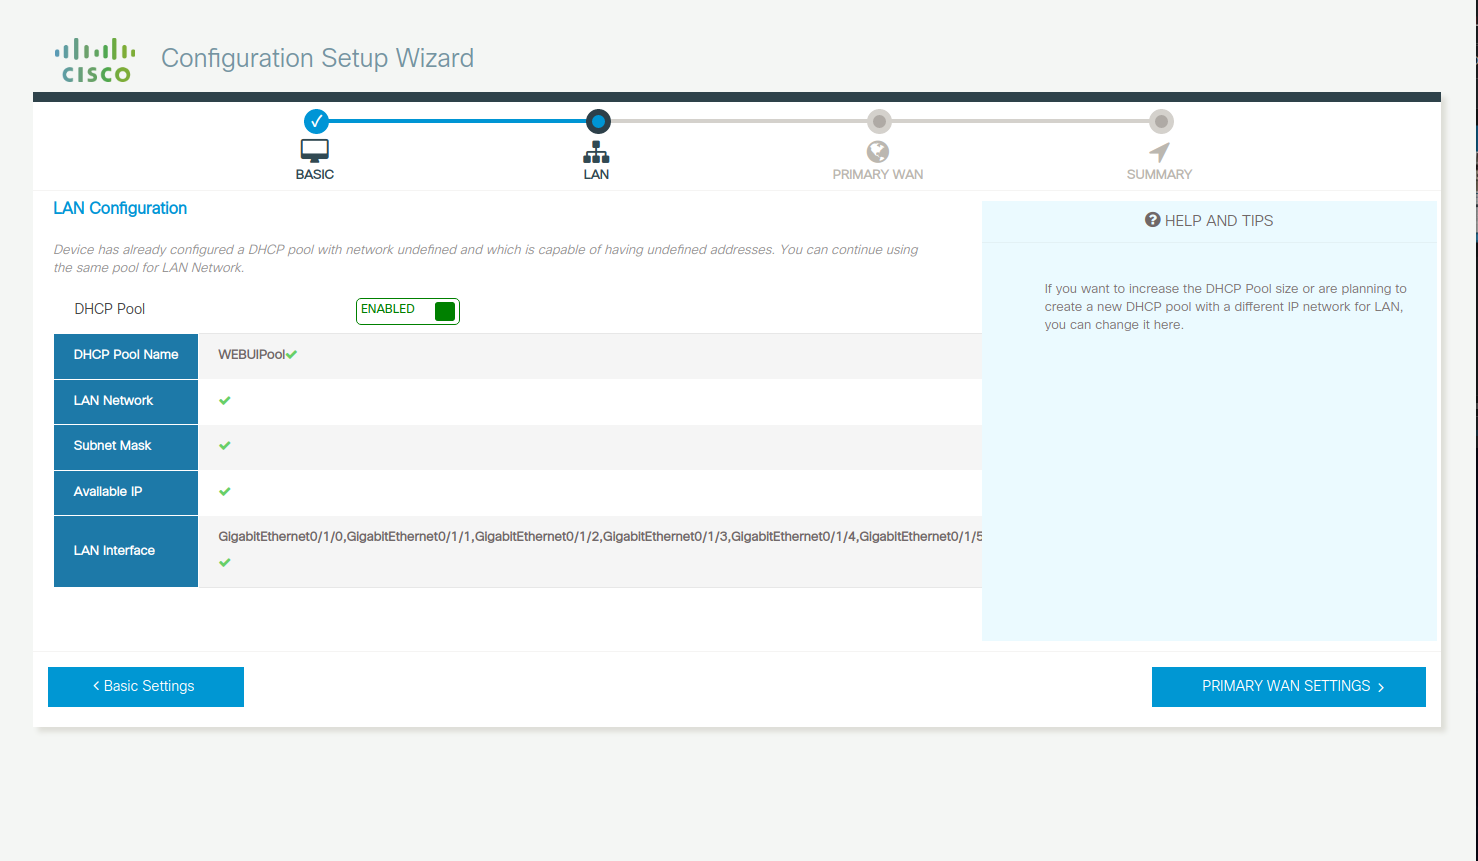Click the SUMMARY paper plane icon
1478x861 pixels.
[x=1159, y=152]
